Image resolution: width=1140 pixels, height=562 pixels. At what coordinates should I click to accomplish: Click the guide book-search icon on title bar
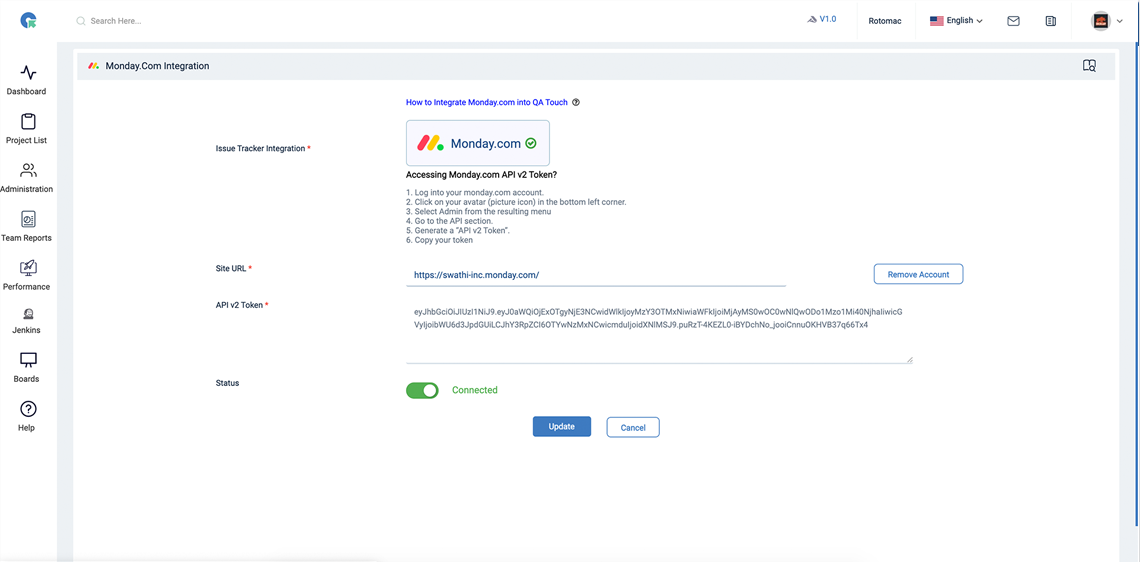coord(1089,65)
